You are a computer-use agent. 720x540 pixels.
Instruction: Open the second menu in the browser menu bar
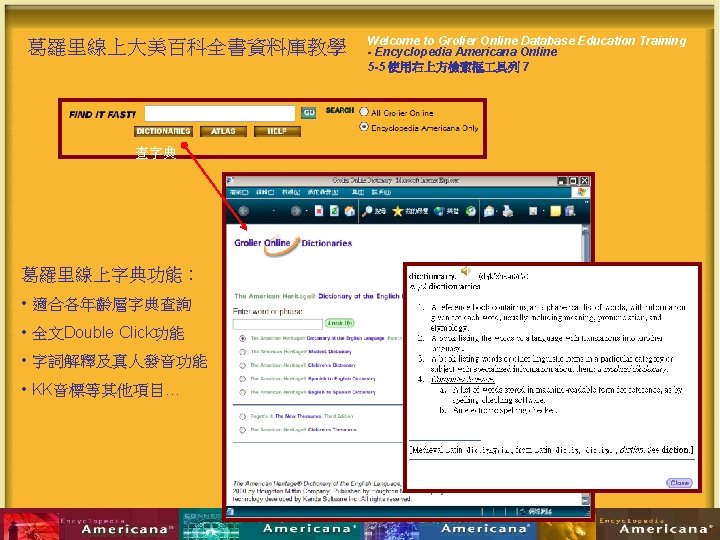coord(265,192)
